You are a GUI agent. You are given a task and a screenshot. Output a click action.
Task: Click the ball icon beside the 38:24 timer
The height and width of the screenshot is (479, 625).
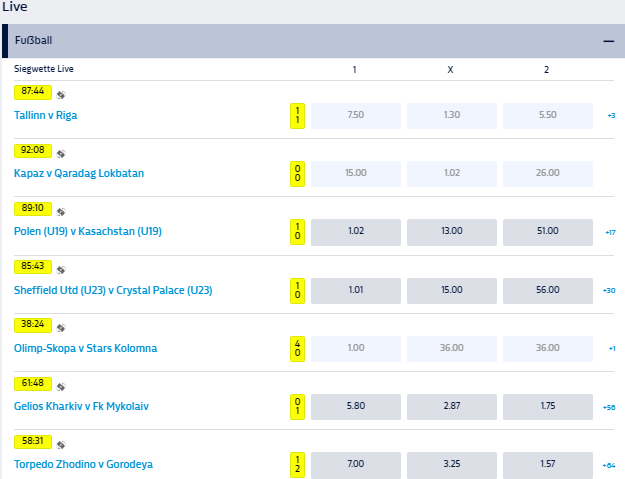(x=61, y=328)
